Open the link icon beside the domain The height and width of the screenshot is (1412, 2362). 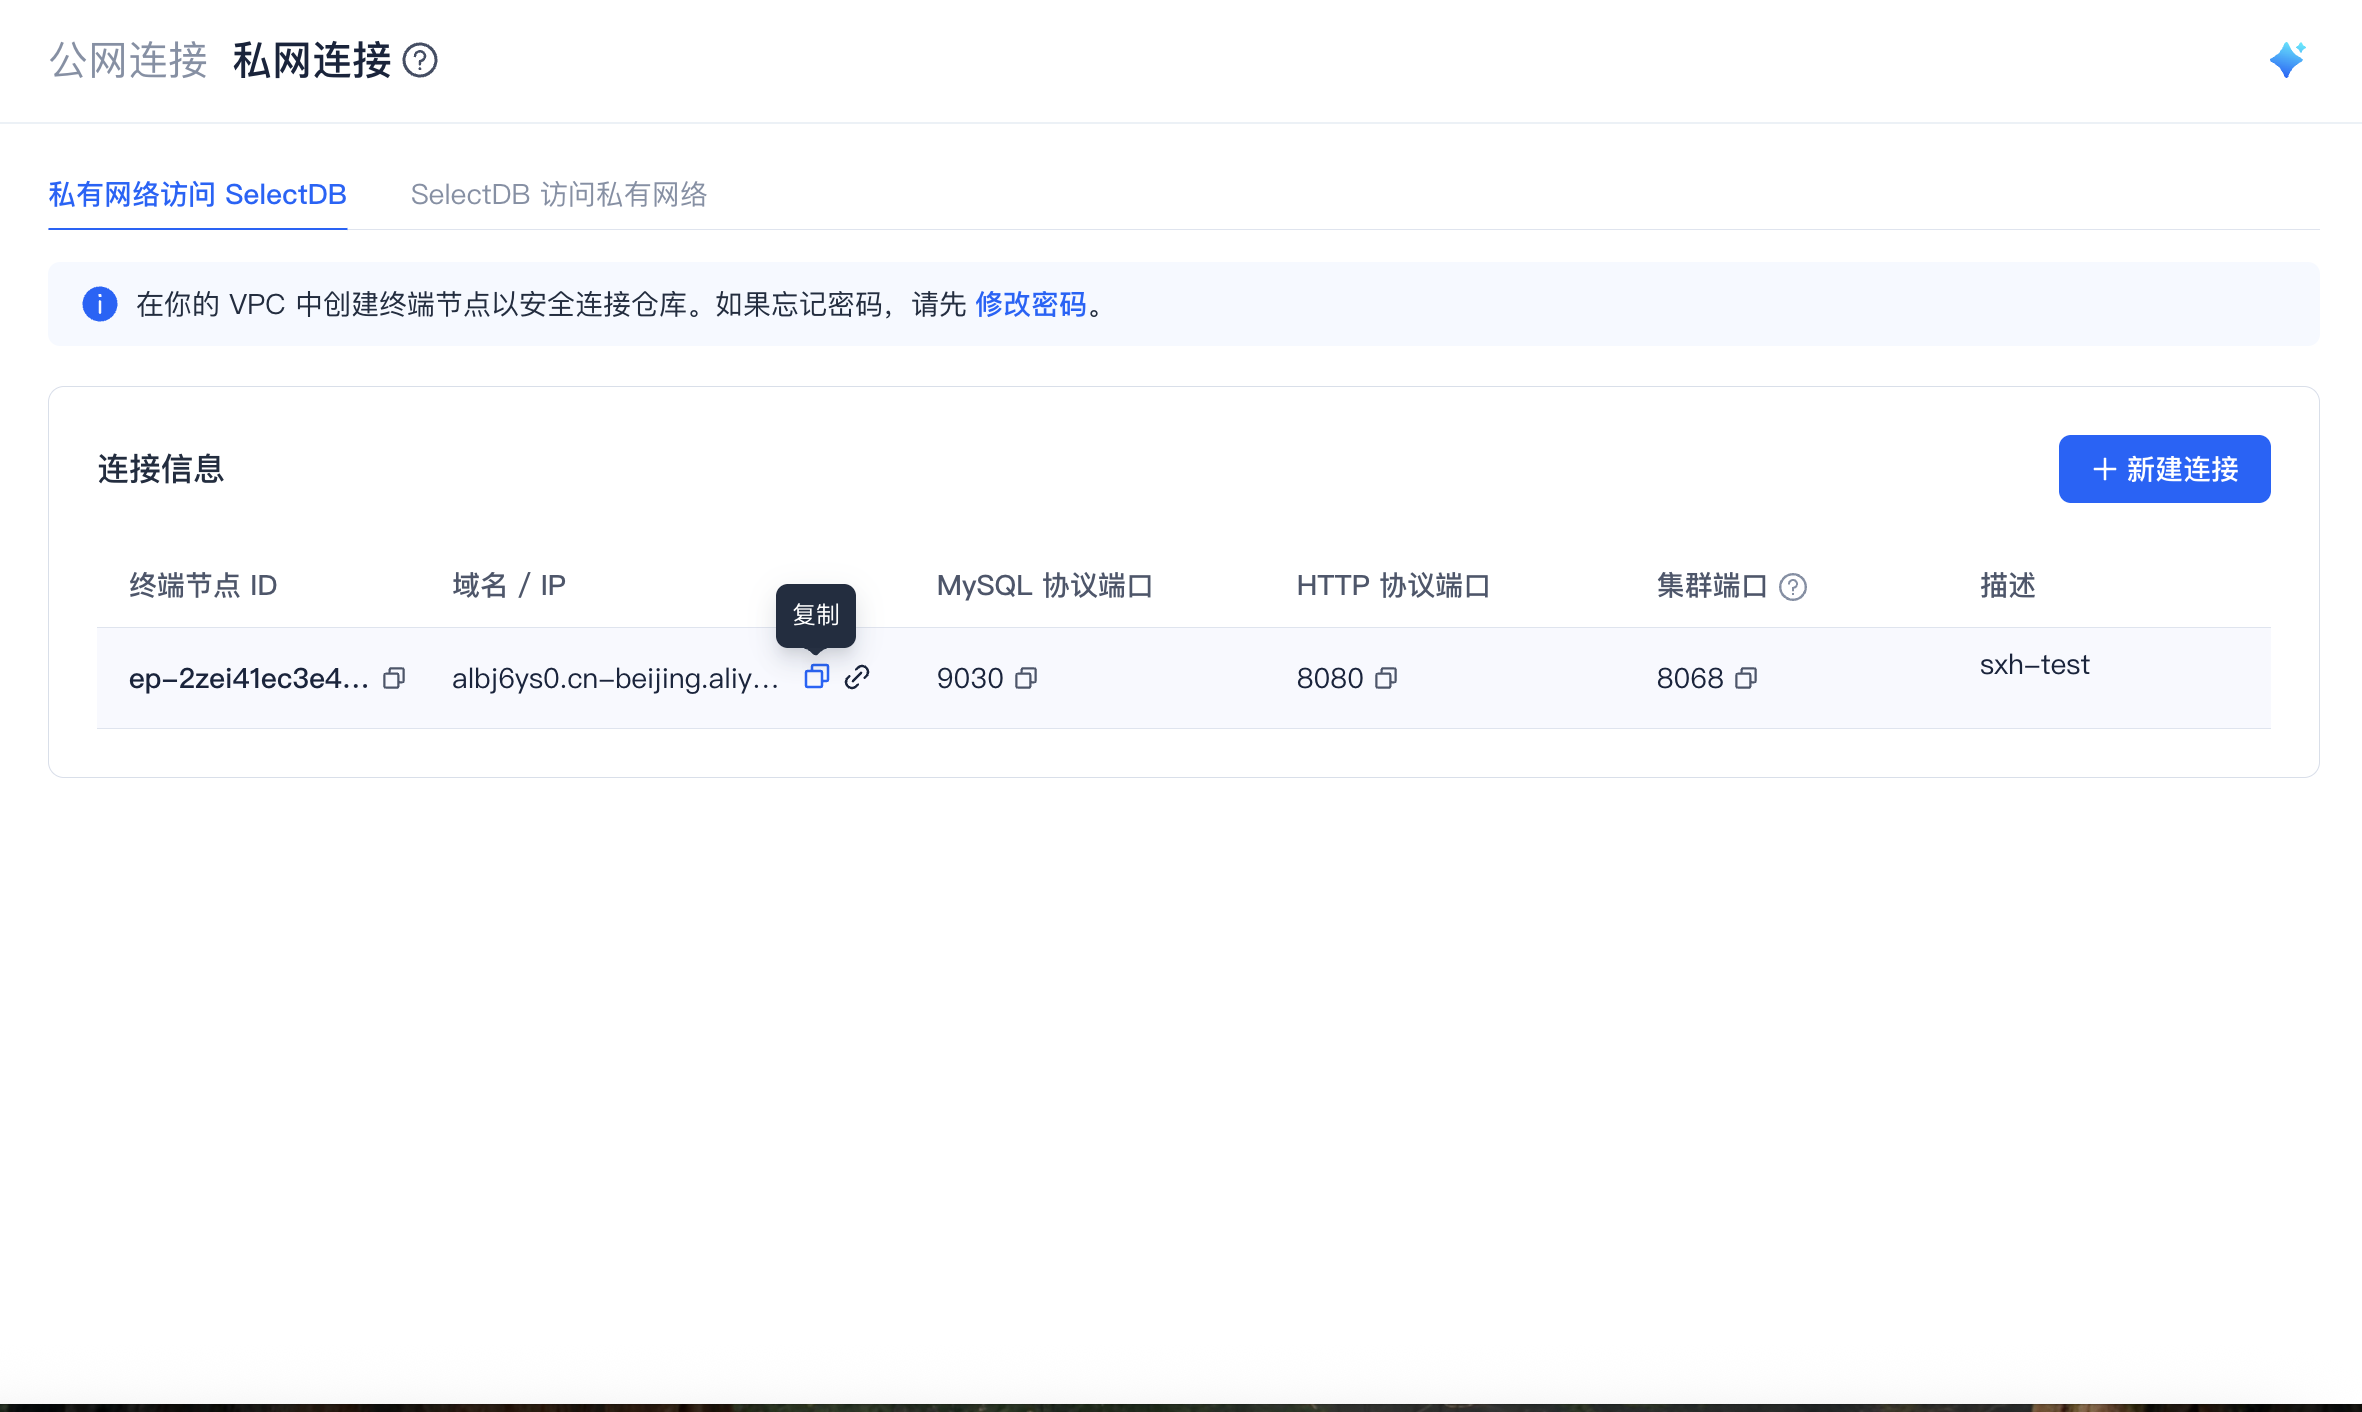click(x=857, y=677)
